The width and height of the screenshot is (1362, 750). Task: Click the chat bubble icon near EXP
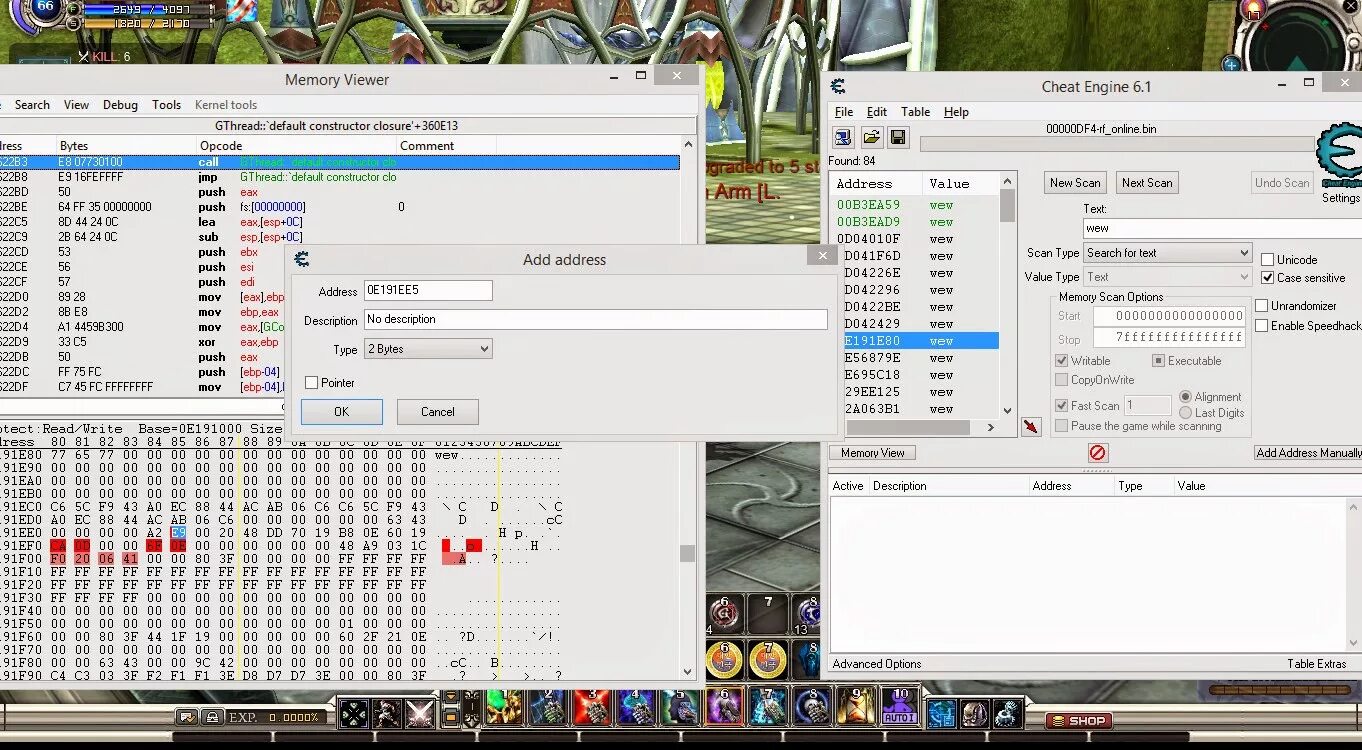tap(187, 717)
